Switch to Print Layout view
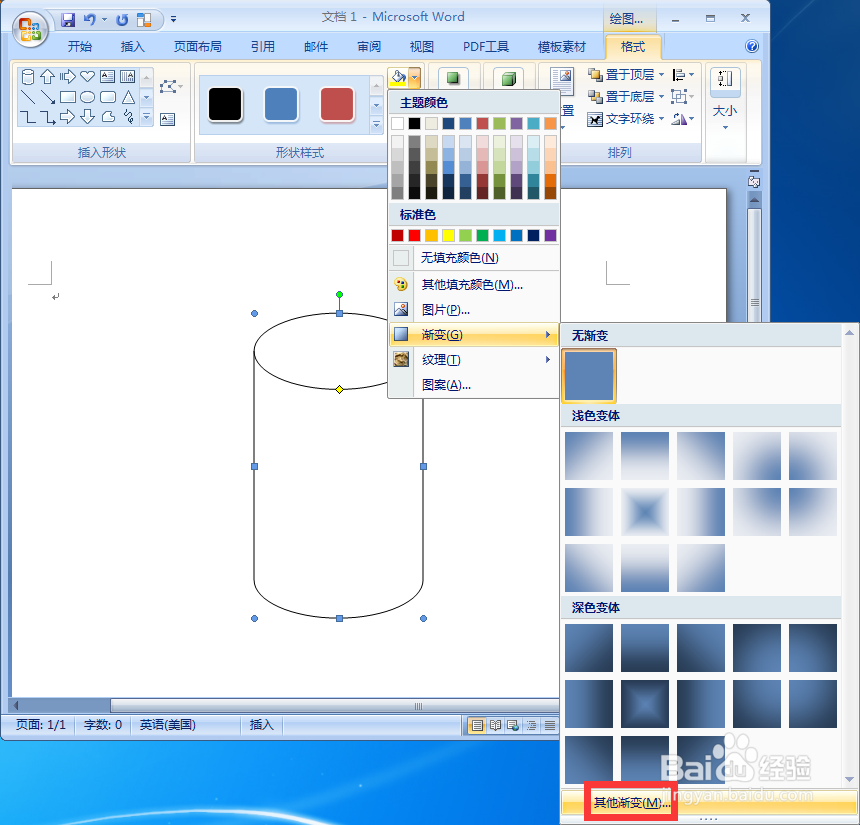Screen dimensions: 860x825 click(477, 725)
